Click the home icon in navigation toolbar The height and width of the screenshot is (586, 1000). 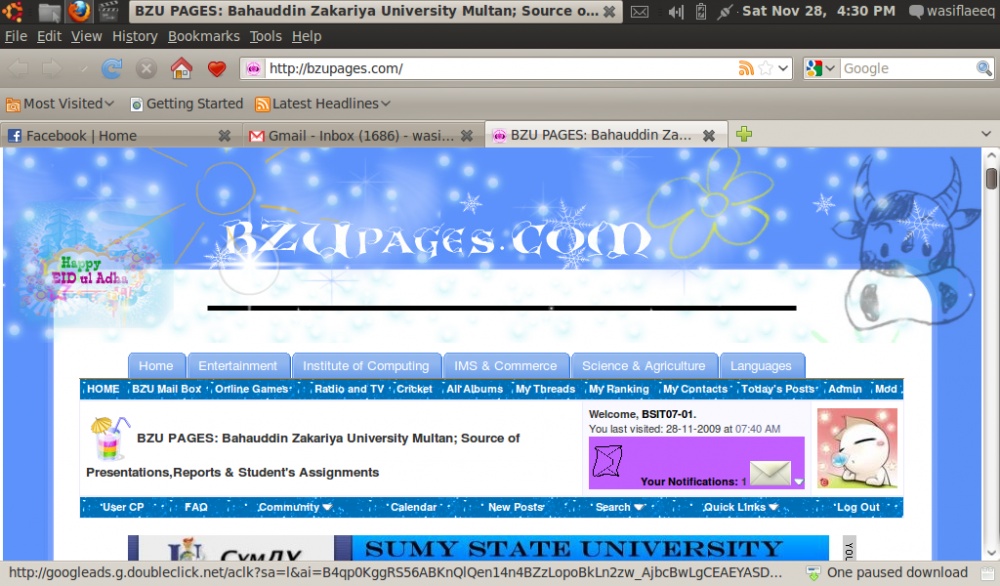(x=181, y=69)
